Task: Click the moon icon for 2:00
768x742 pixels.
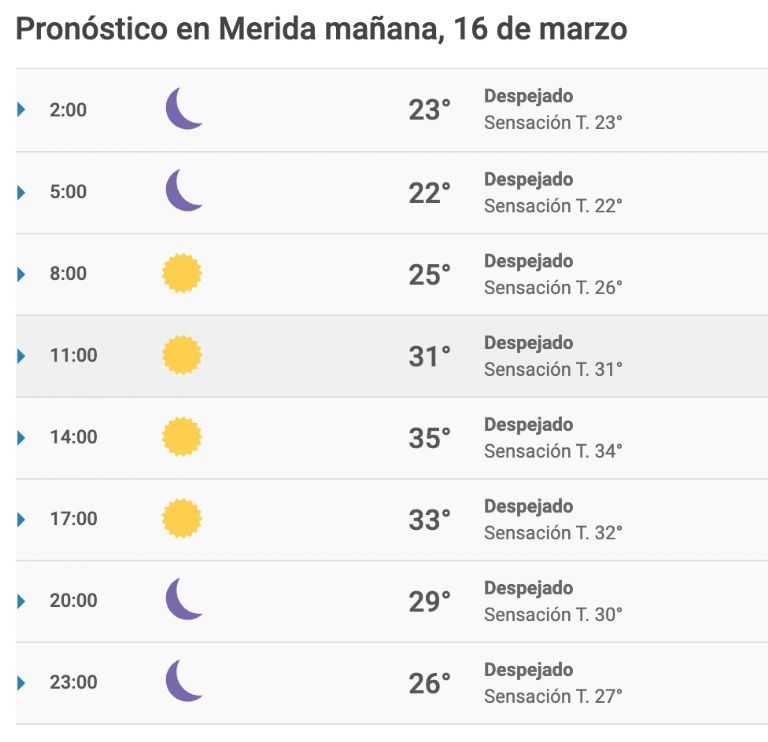Action: pyautogui.click(x=184, y=108)
